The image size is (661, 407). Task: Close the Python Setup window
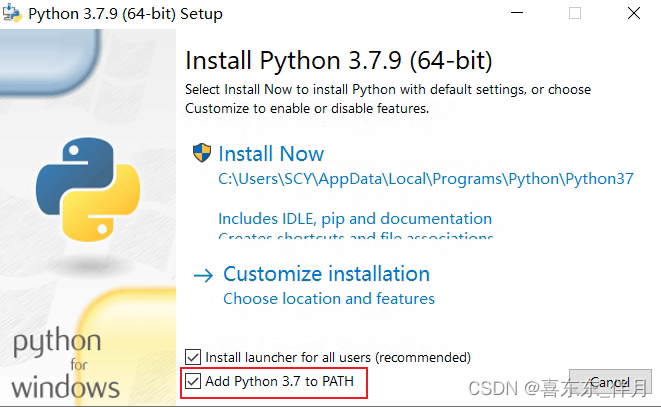click(634, 13)
